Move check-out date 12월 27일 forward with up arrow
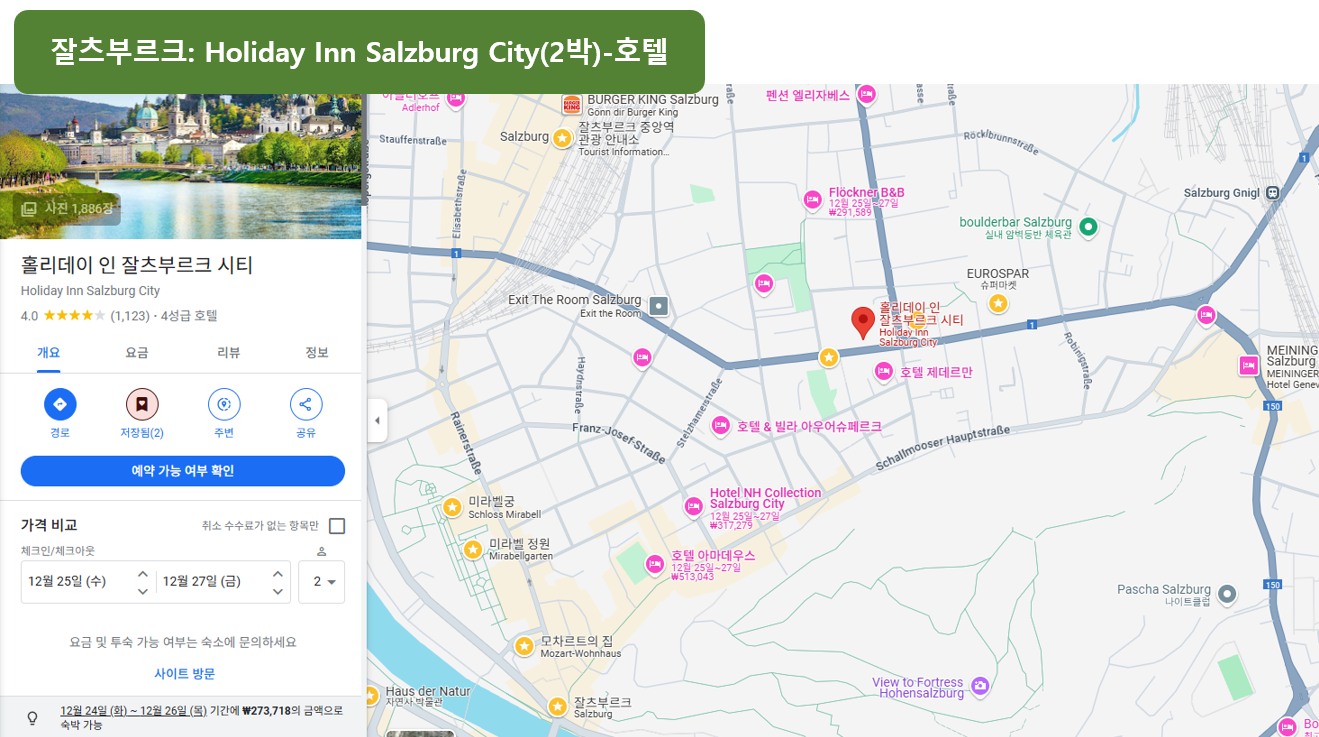The width and height of the screenshot is (1319, 737). (x=277, y=574)
